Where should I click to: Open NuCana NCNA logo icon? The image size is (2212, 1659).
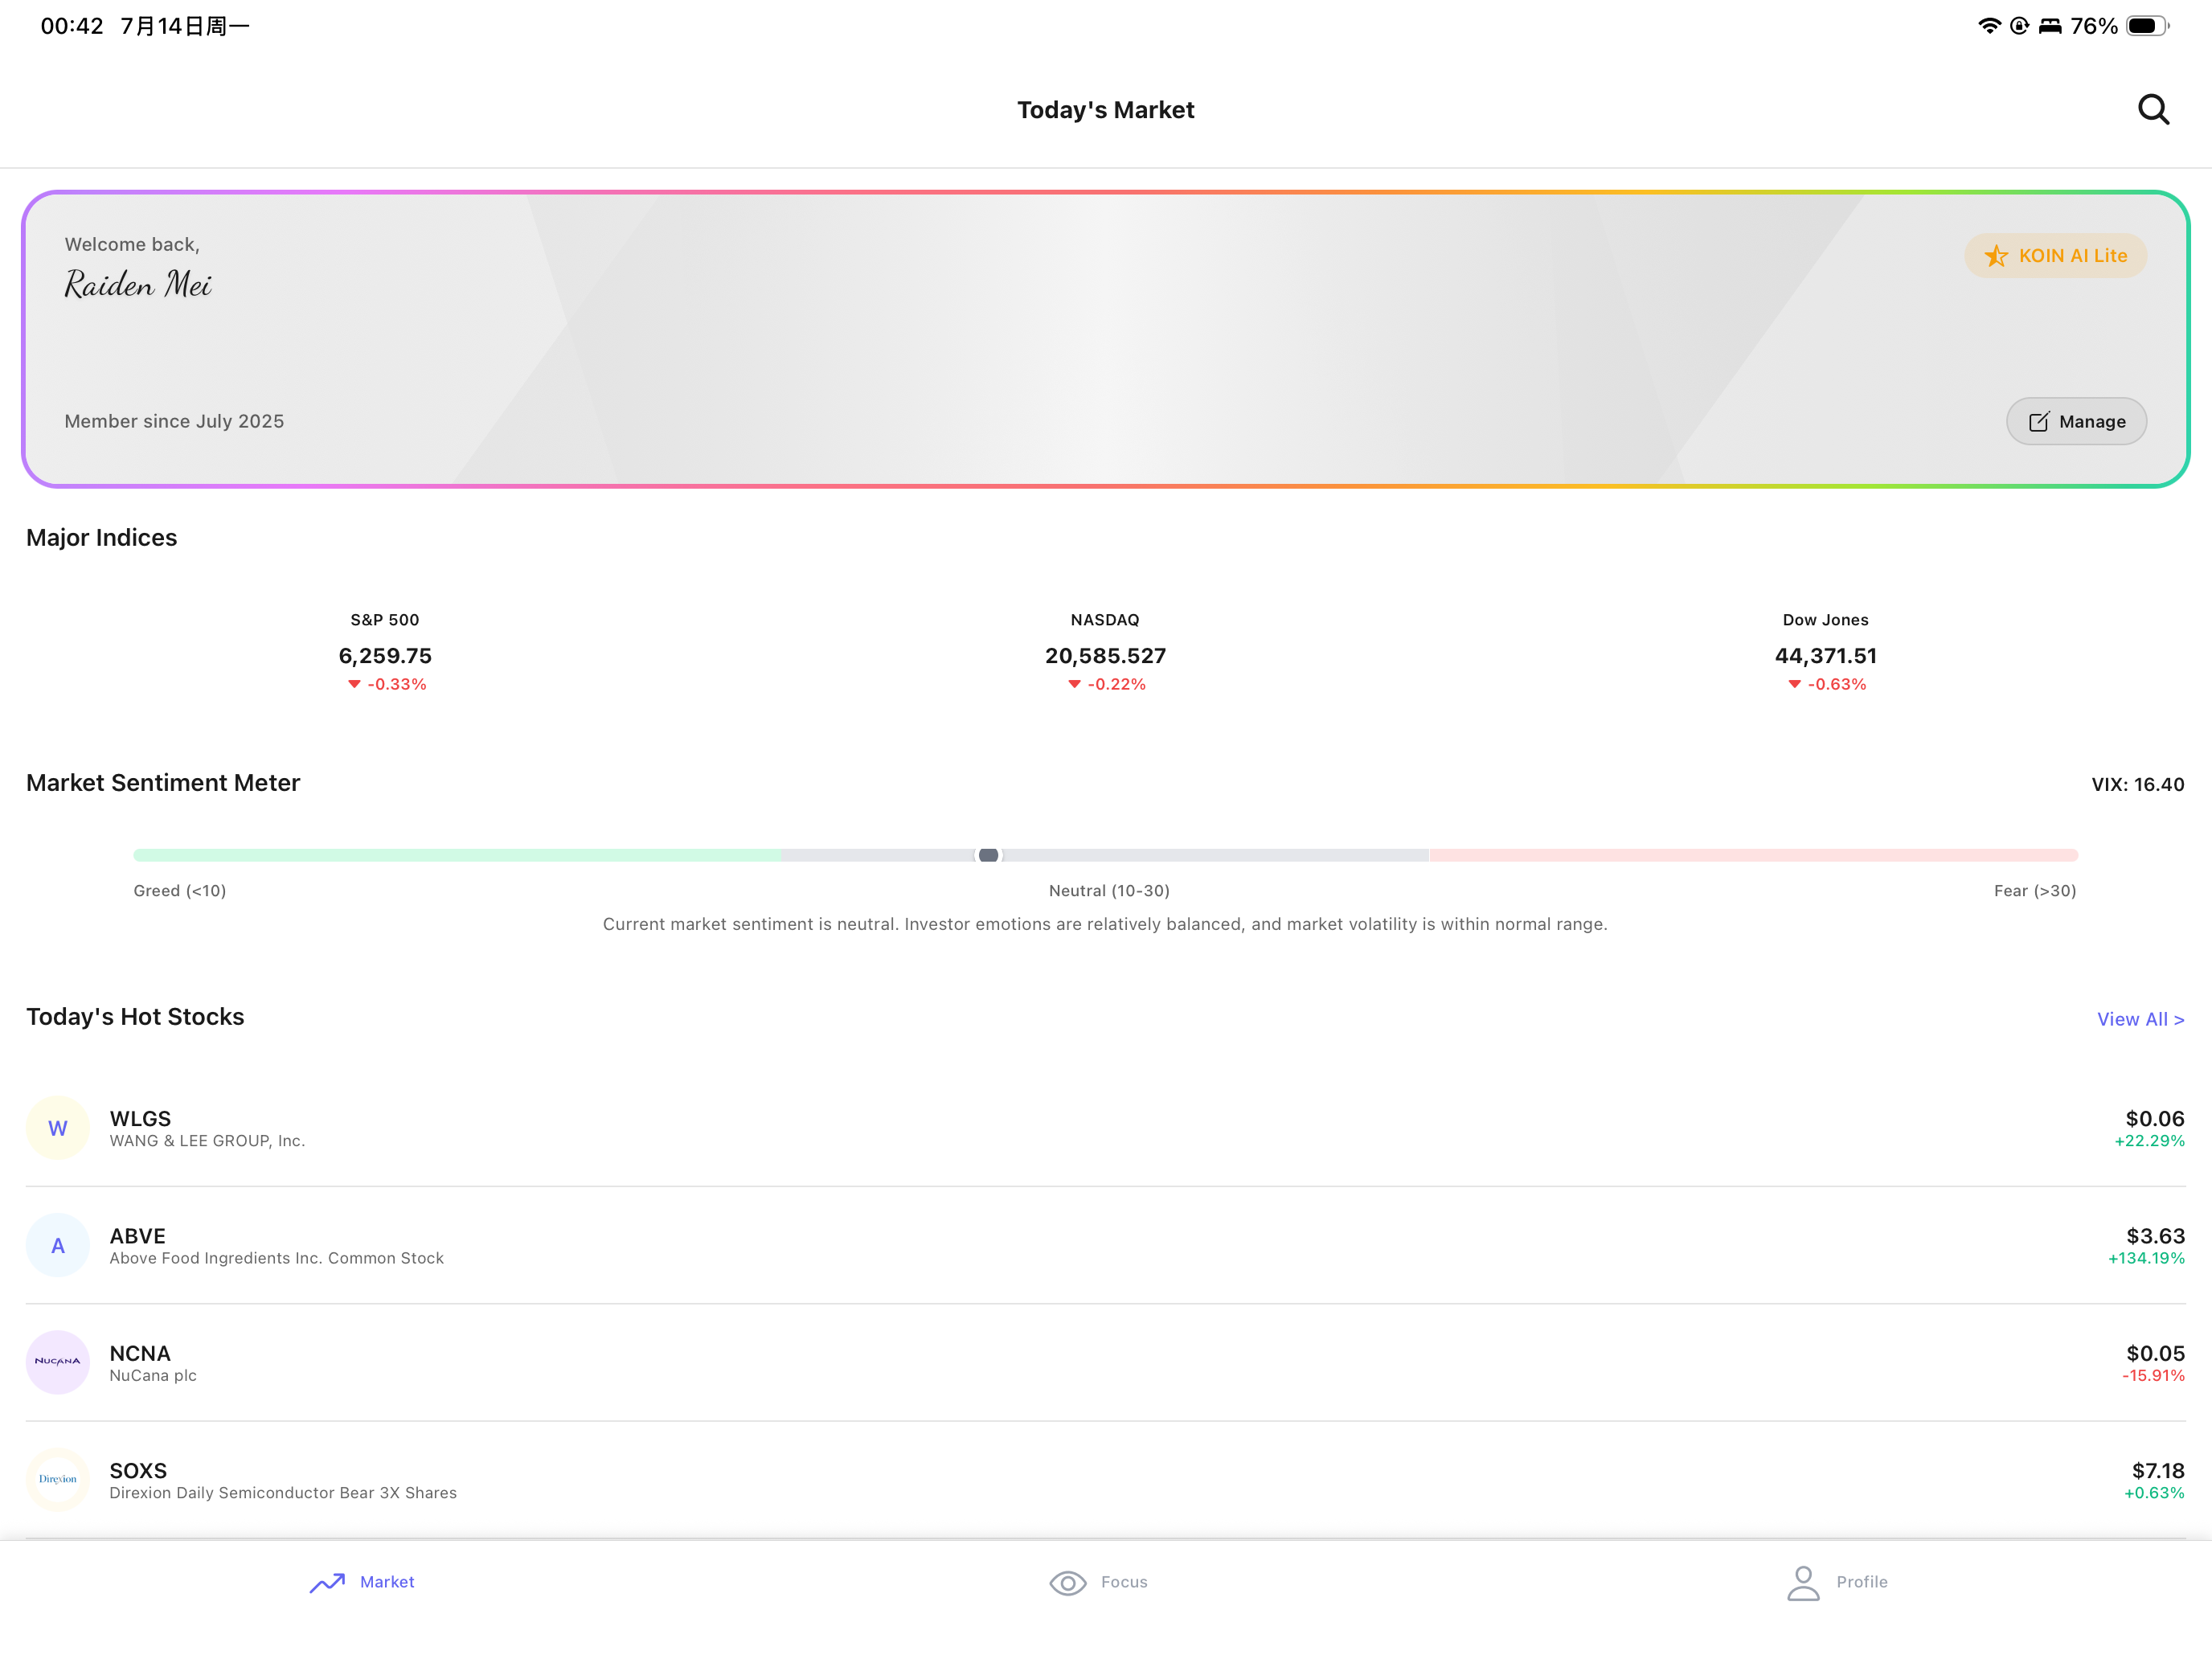[58, 1362]
